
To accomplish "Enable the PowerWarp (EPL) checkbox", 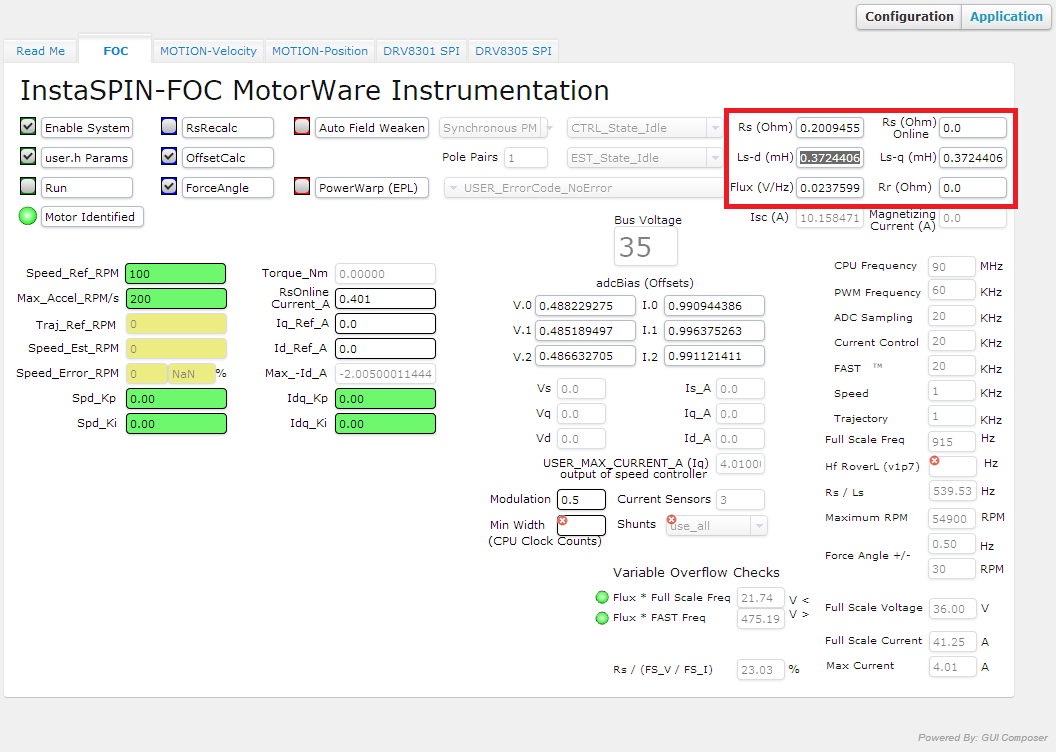I will [x=302, y=186].
